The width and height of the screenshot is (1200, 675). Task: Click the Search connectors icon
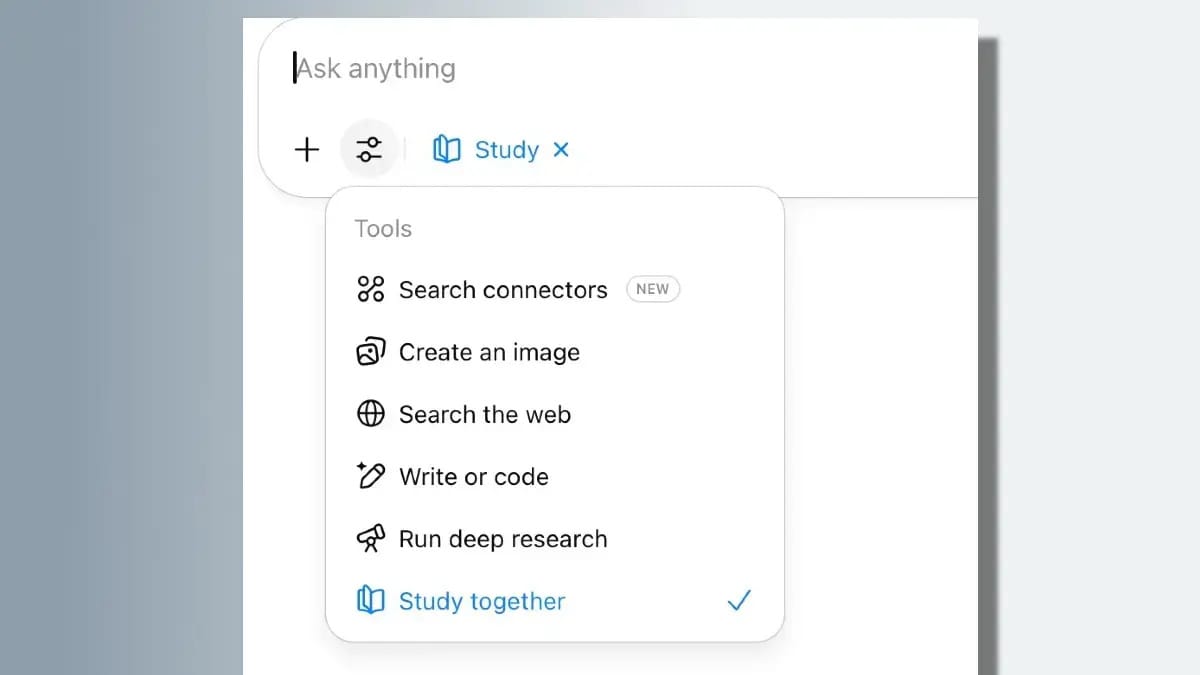click(x=371, y=290)
